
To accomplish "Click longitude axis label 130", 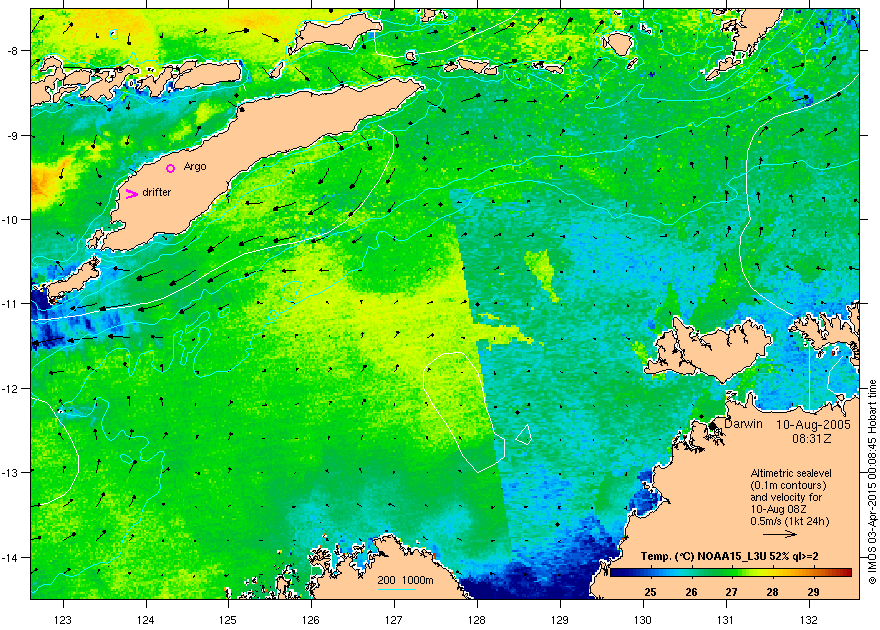I will [x=643, y=620].
